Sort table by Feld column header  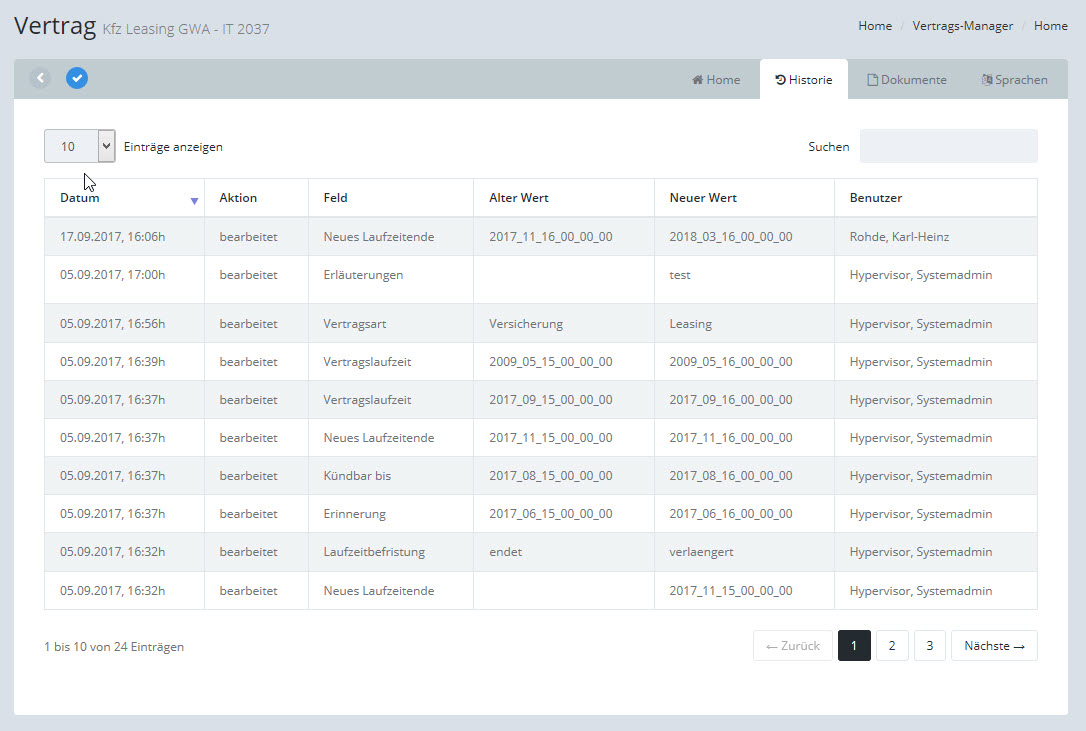(336, 198)
